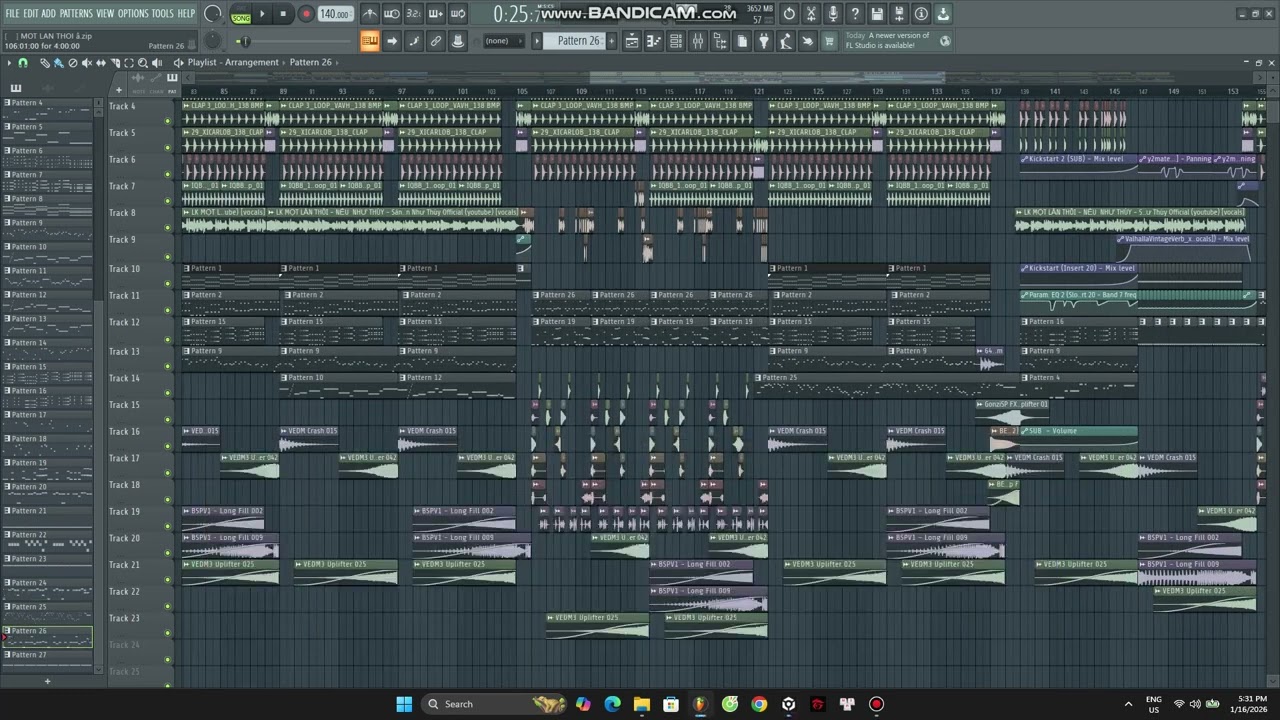Open the content library cart icon

pyautogui.click(x=828, y=41)
